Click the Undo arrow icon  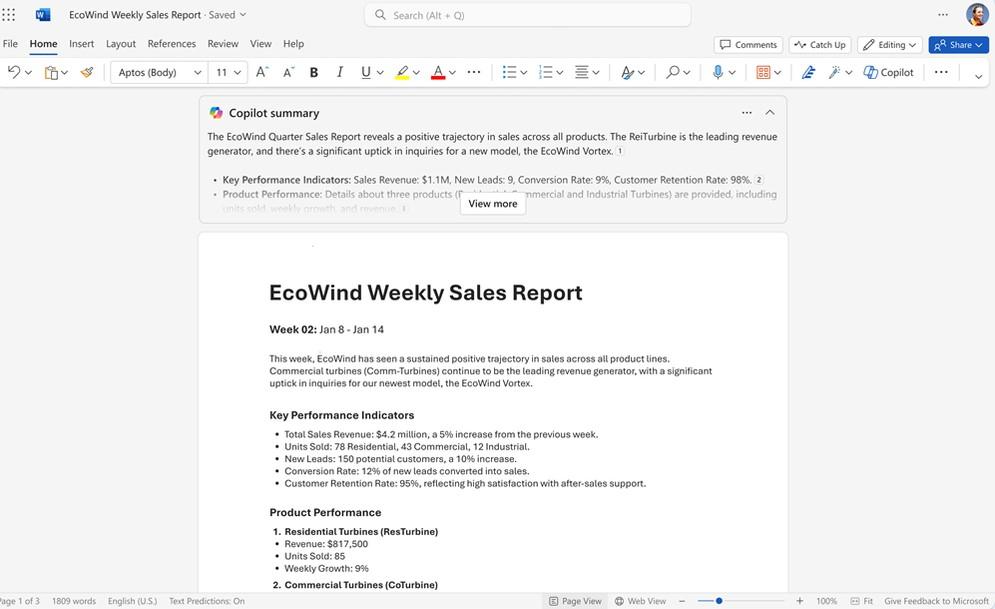click(x=14, y=72)
